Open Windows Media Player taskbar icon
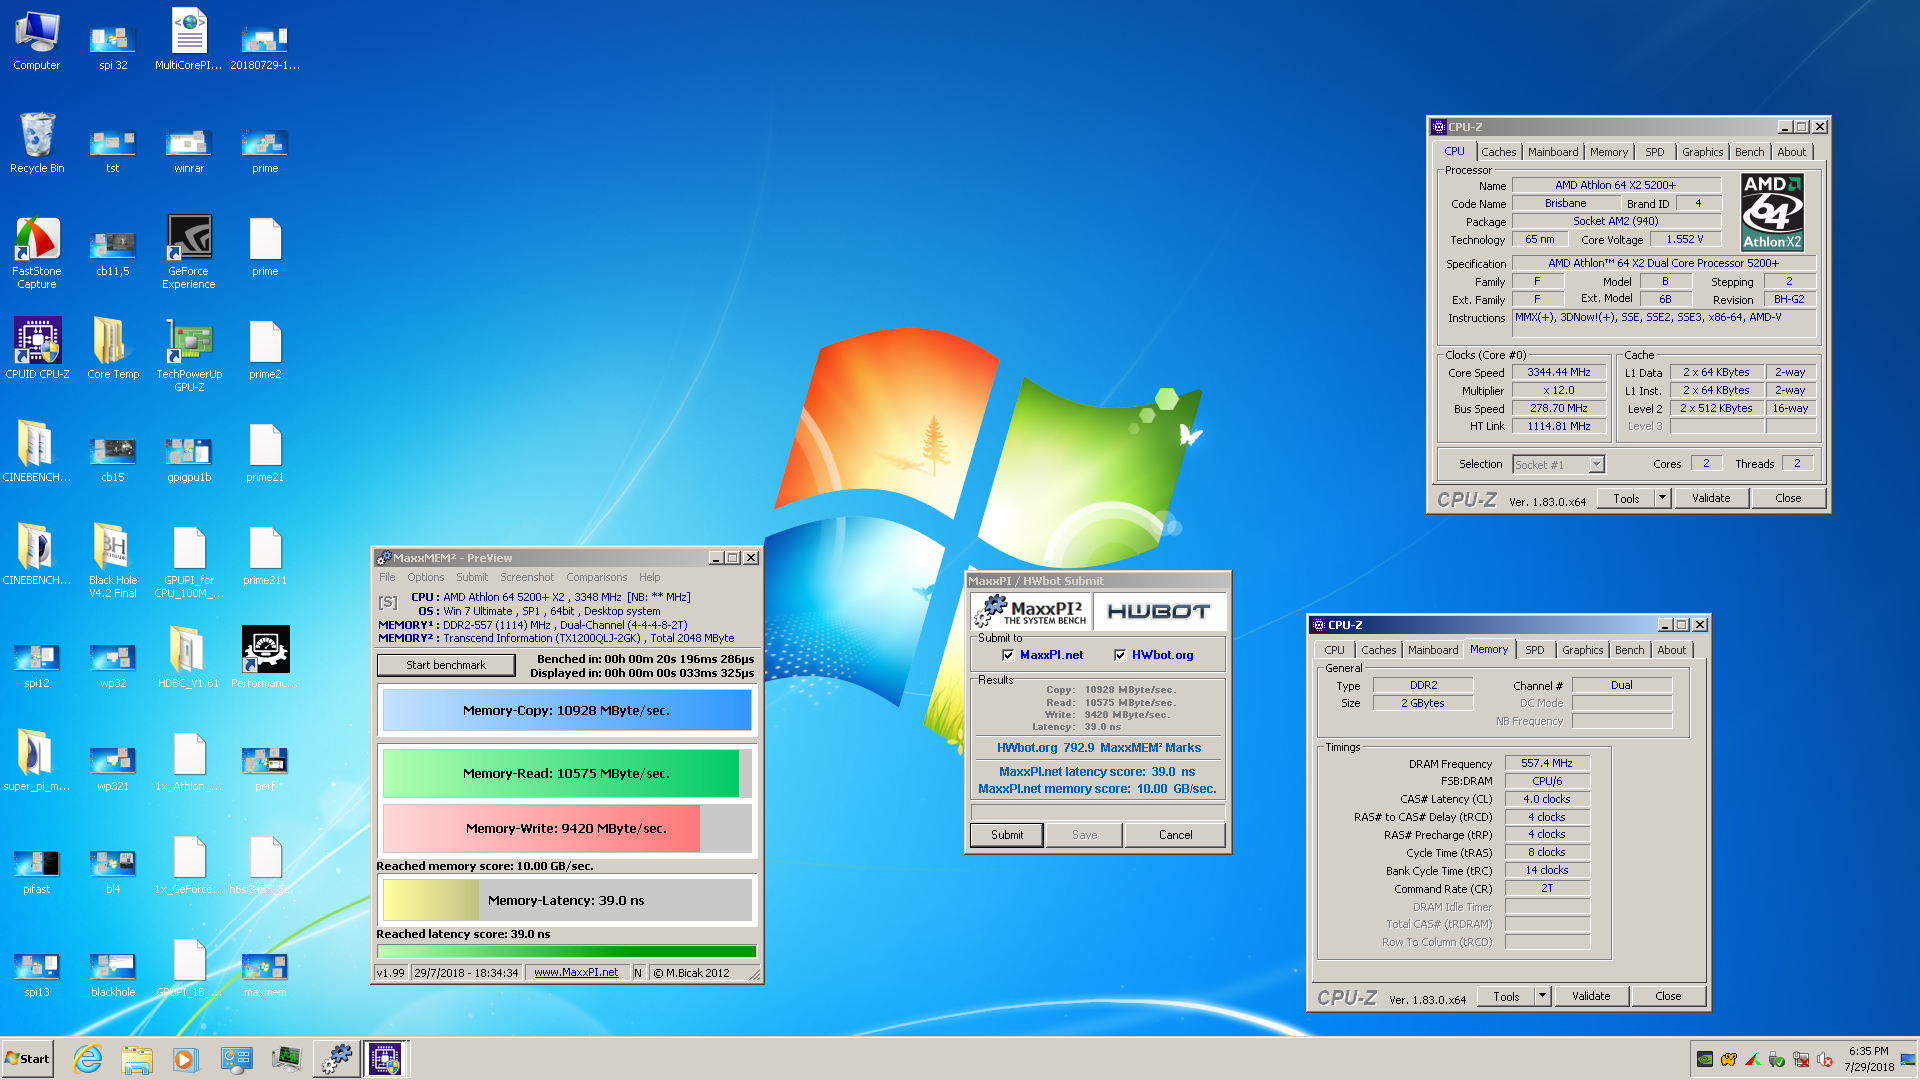Image resolution: width=1920 pixels, height=1080 pixels. (x=186, y=1059)
